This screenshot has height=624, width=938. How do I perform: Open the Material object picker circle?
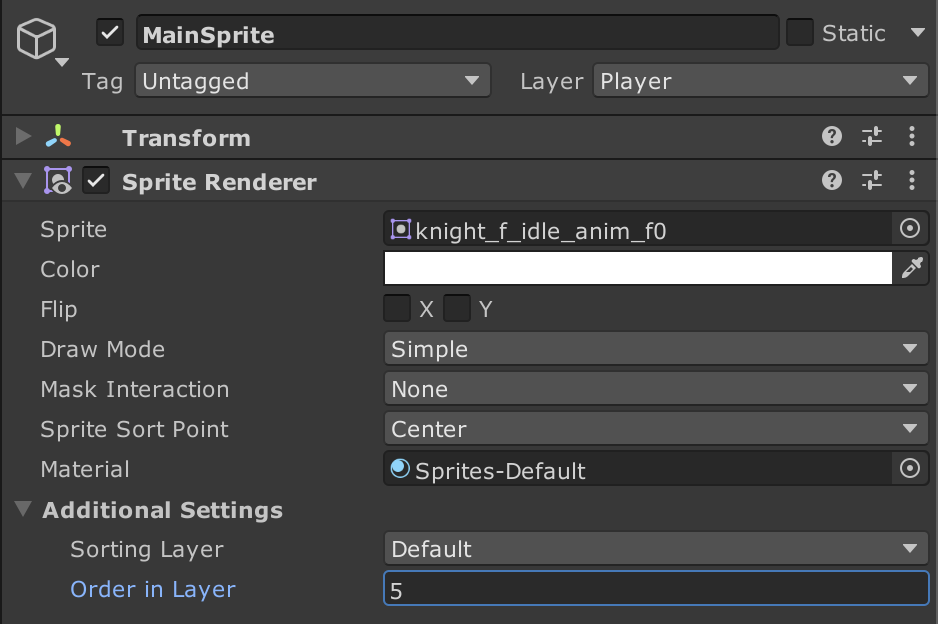coord(910,468)
